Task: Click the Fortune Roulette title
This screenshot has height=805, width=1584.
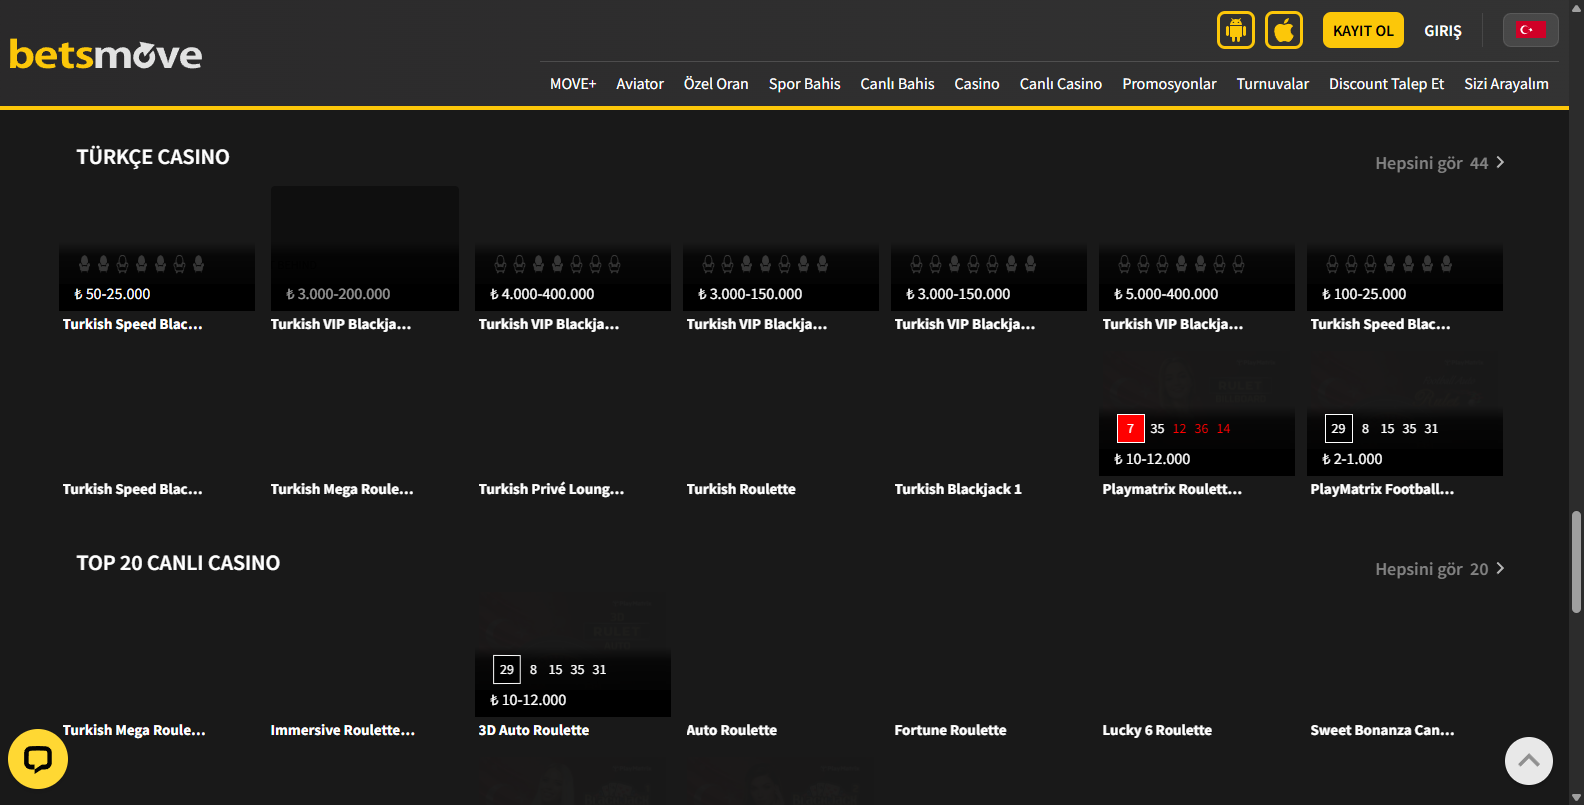Action: [950, 730]
